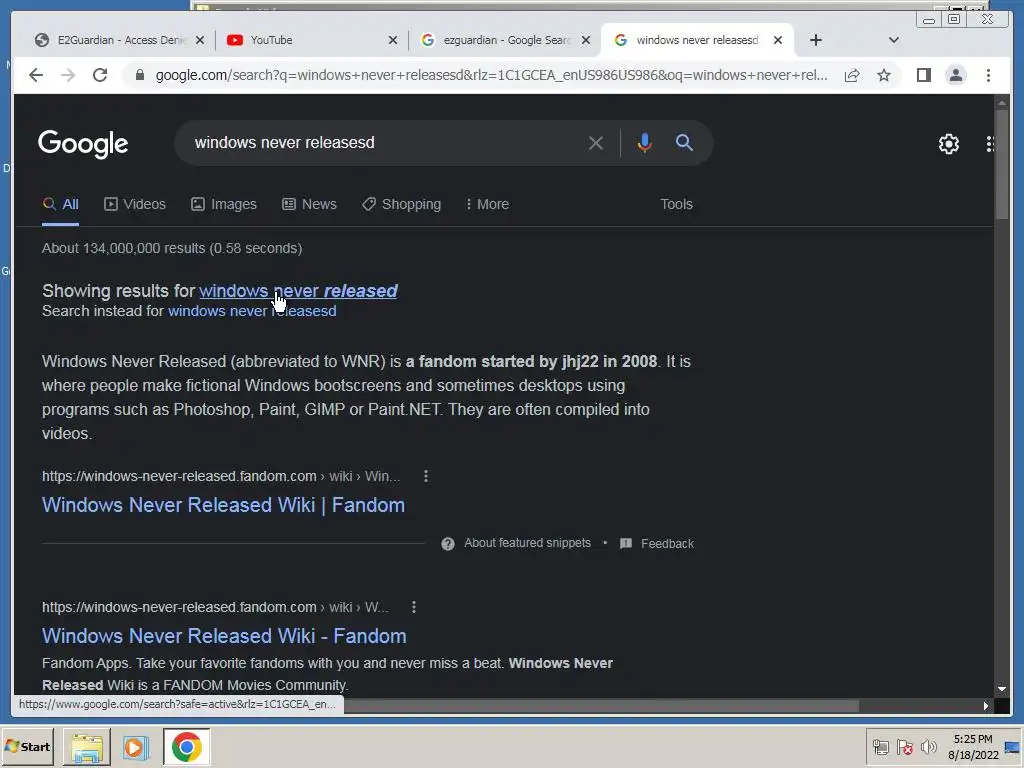
Task: Click the vertical scrollbar down arrow
Action: (1002, 688)
